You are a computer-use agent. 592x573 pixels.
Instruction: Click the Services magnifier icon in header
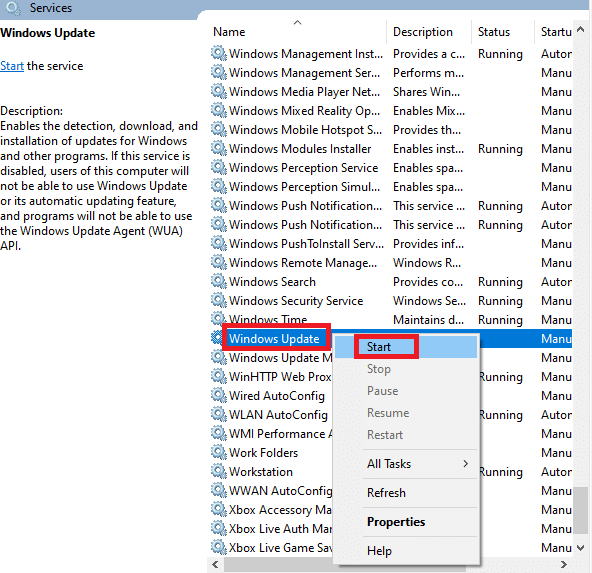tap(13, 8)
